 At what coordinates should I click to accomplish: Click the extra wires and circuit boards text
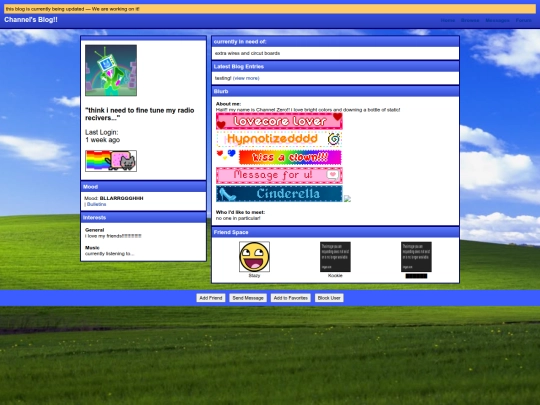tap(247, 53)
